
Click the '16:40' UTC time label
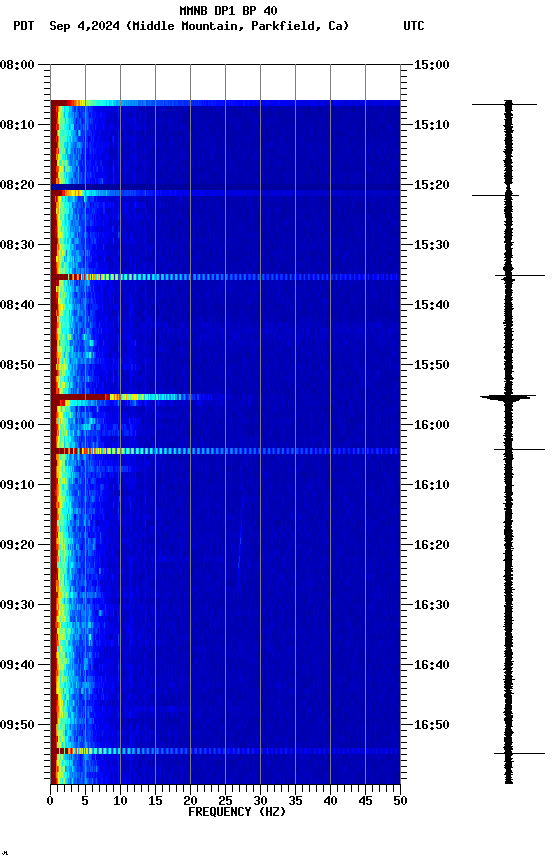click(432, 665)
